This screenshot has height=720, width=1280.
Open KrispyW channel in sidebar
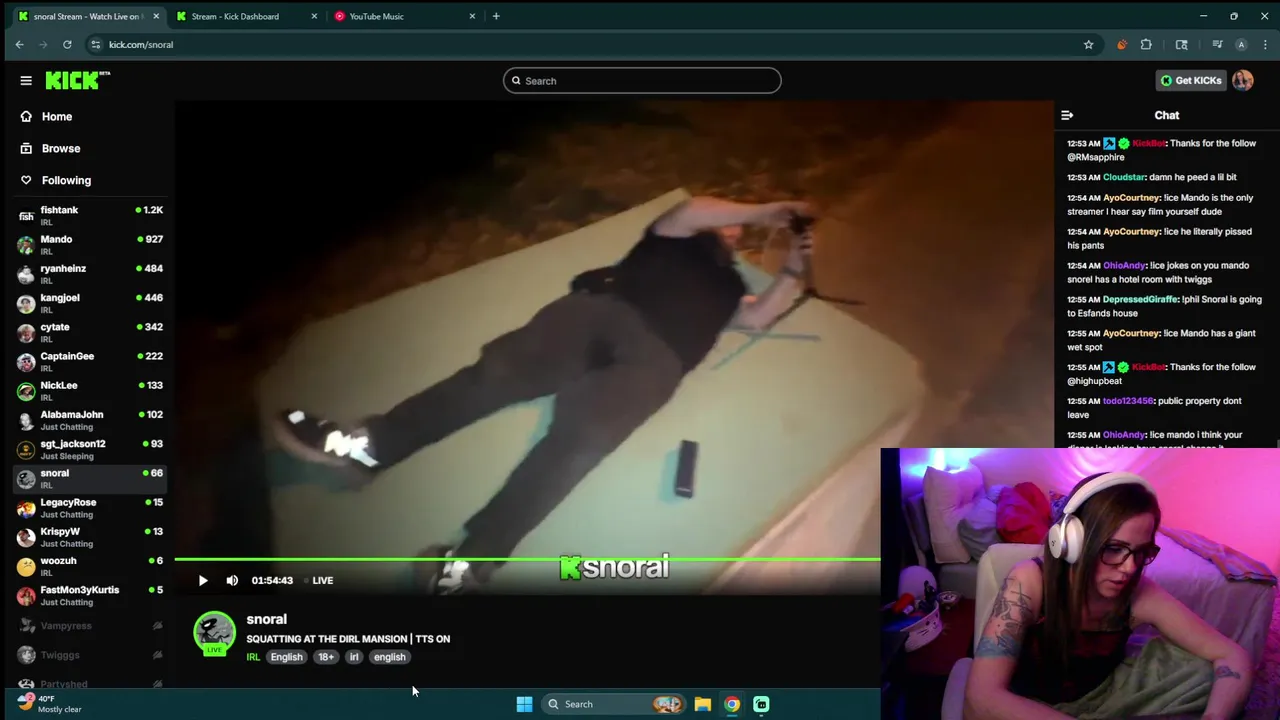[90, 537]
